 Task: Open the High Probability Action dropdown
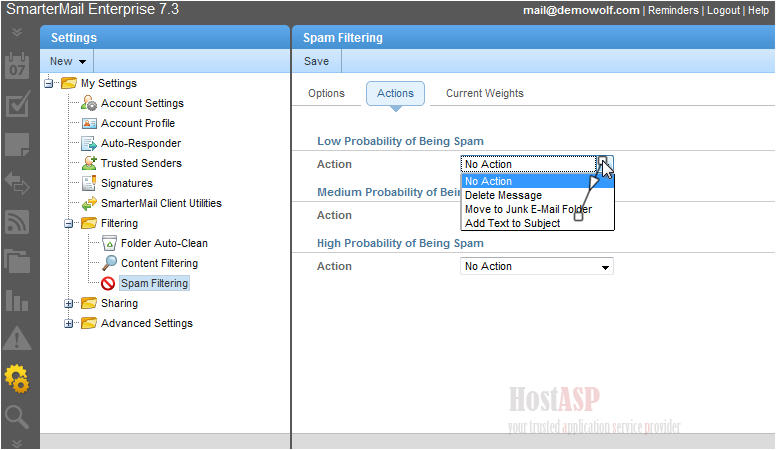point(536,266)
